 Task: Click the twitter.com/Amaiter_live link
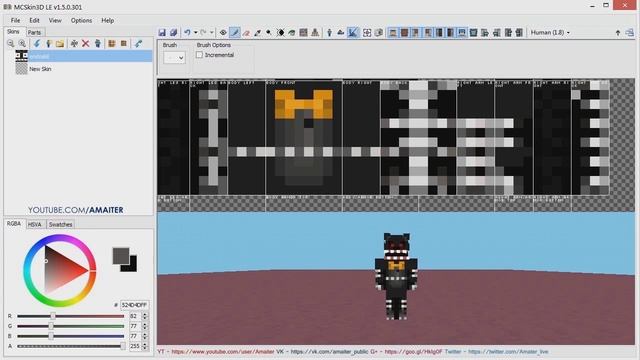508,351
